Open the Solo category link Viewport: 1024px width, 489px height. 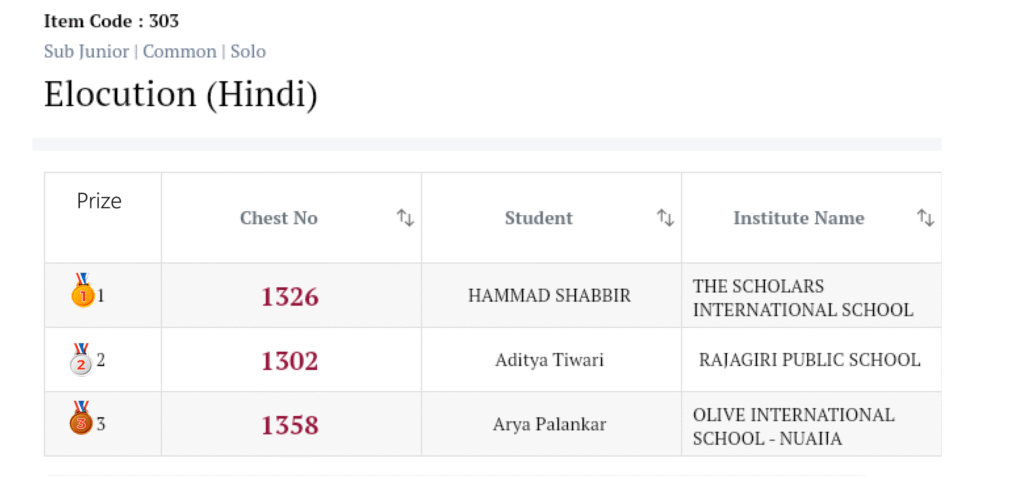248,51
